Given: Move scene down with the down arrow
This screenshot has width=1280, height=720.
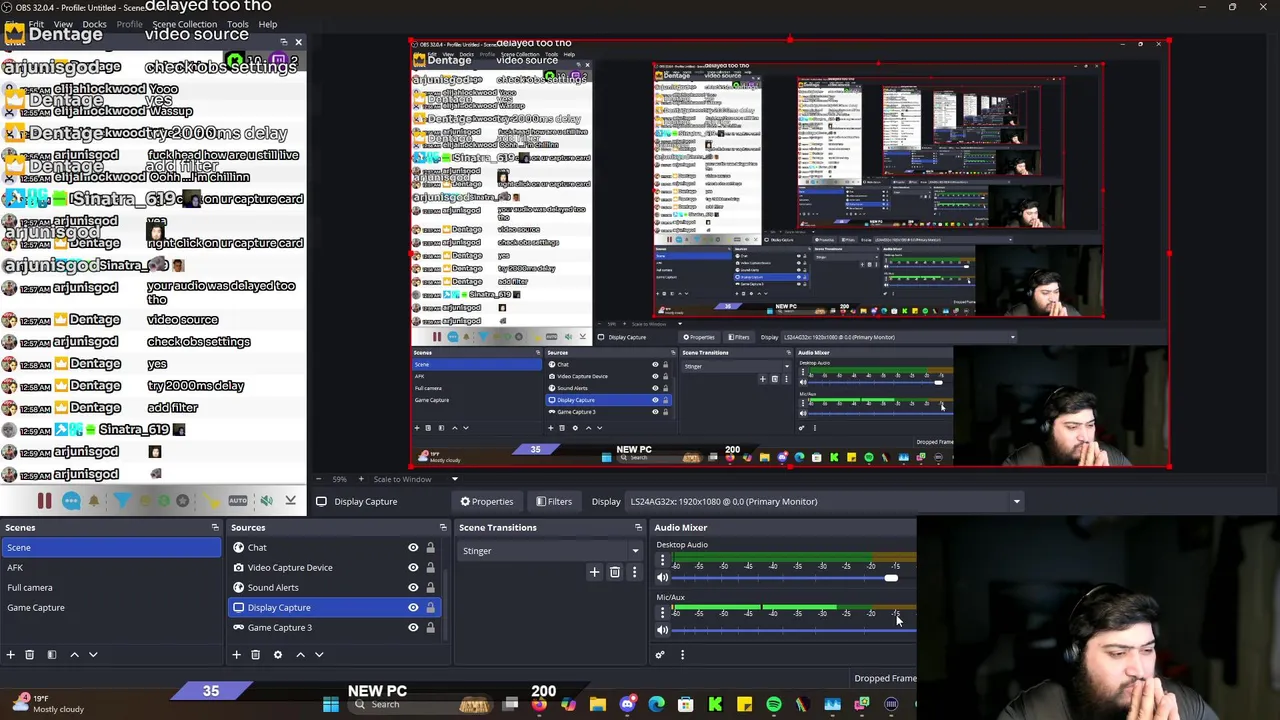Looking at the screenshot, I should pos(93,655).
